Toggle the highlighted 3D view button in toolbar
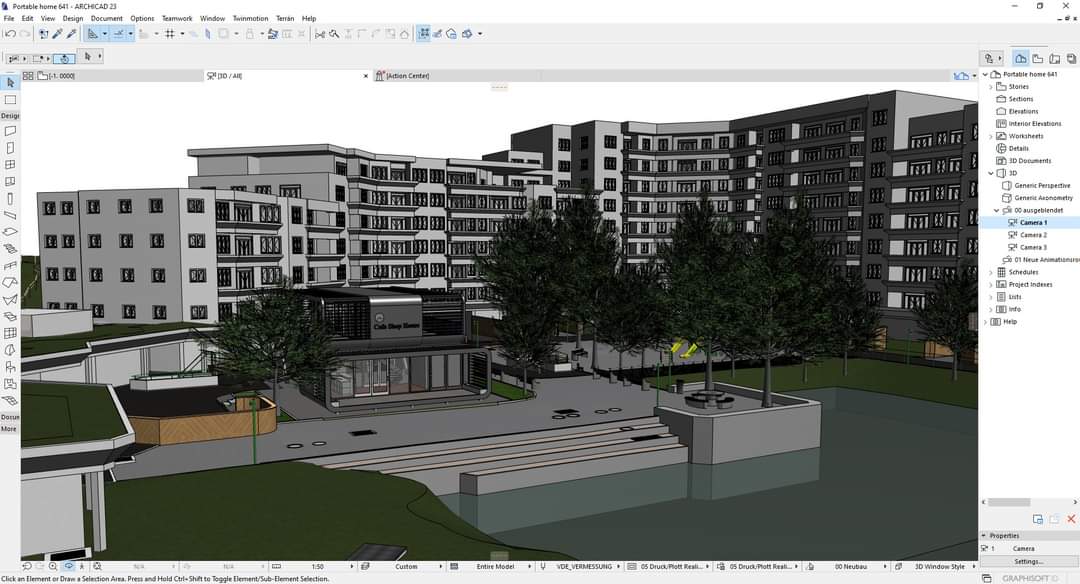The width and height of the screenshot is (1080, 584). [x=424, y=33]
